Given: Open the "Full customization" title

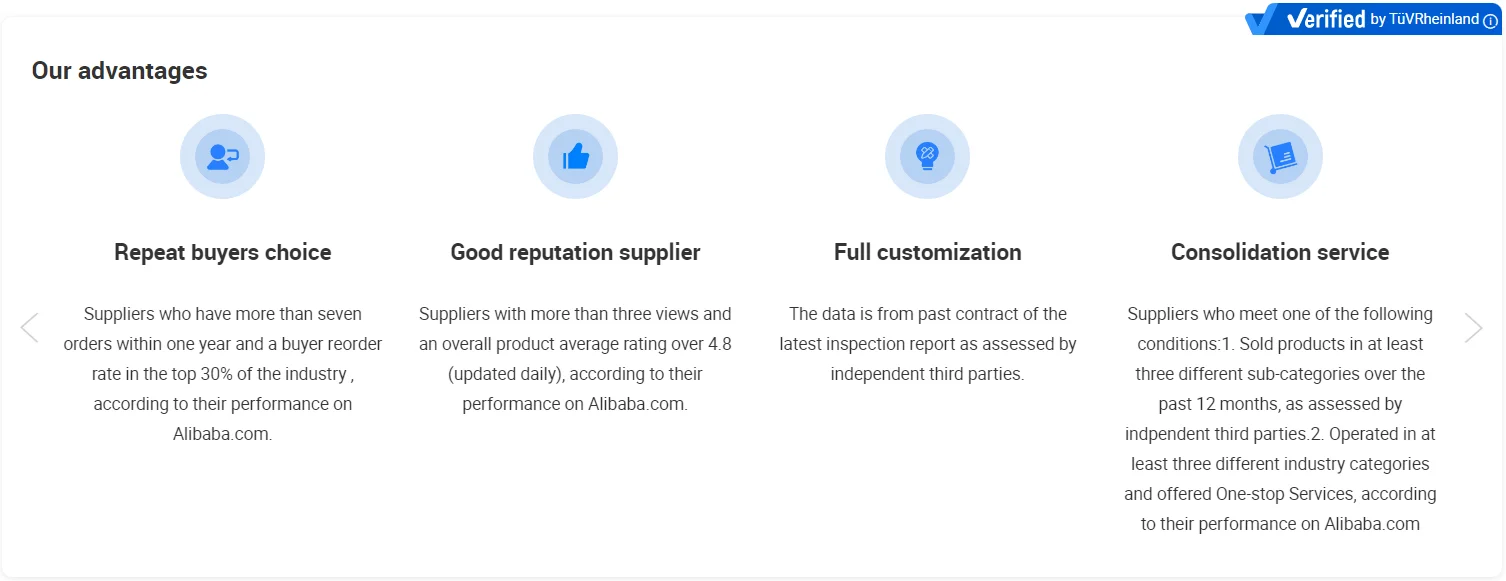Looking at the screenshot, I should pos(927,252).
